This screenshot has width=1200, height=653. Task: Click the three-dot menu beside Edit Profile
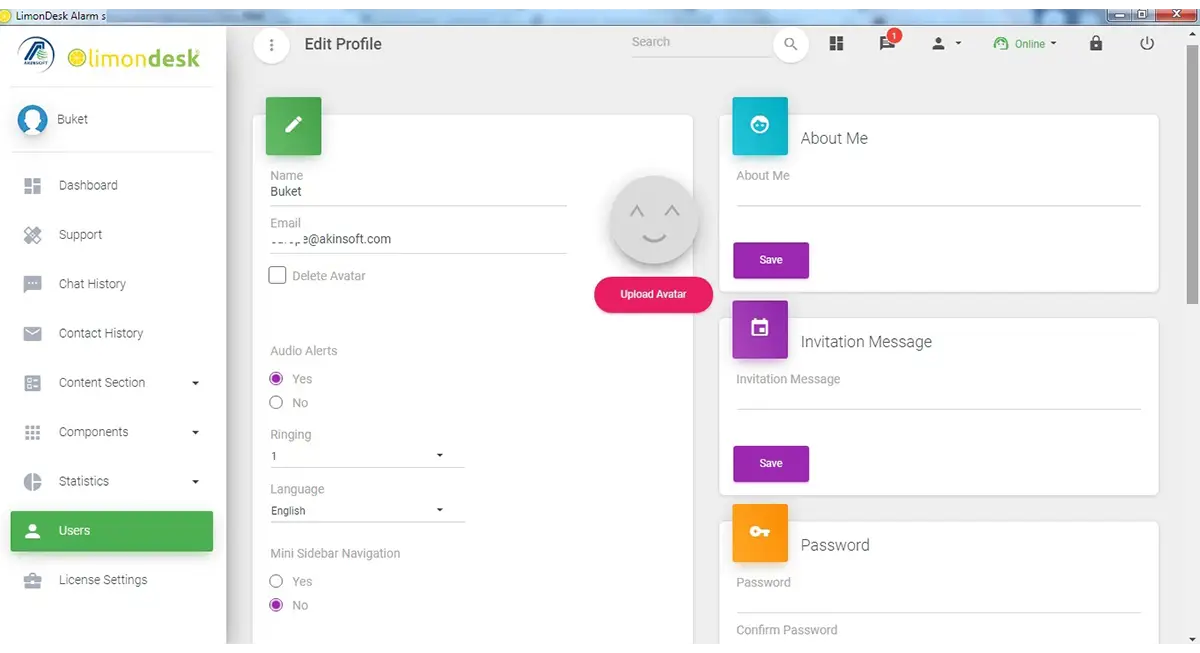coord(271,45)
